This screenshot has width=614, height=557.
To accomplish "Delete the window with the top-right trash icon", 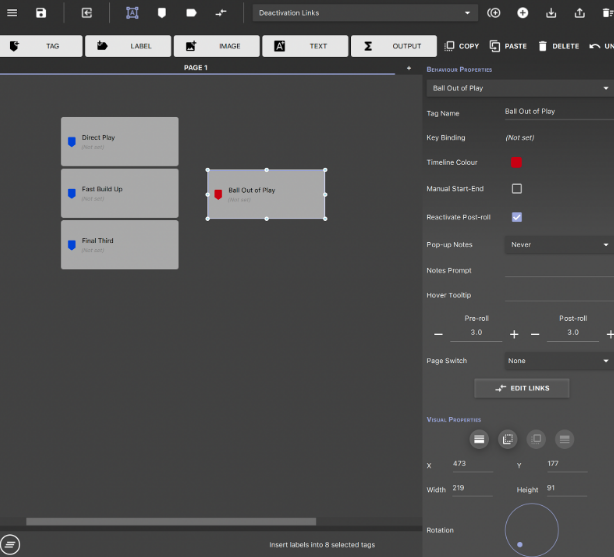I will pyautogui.click(x=607, y=13).
